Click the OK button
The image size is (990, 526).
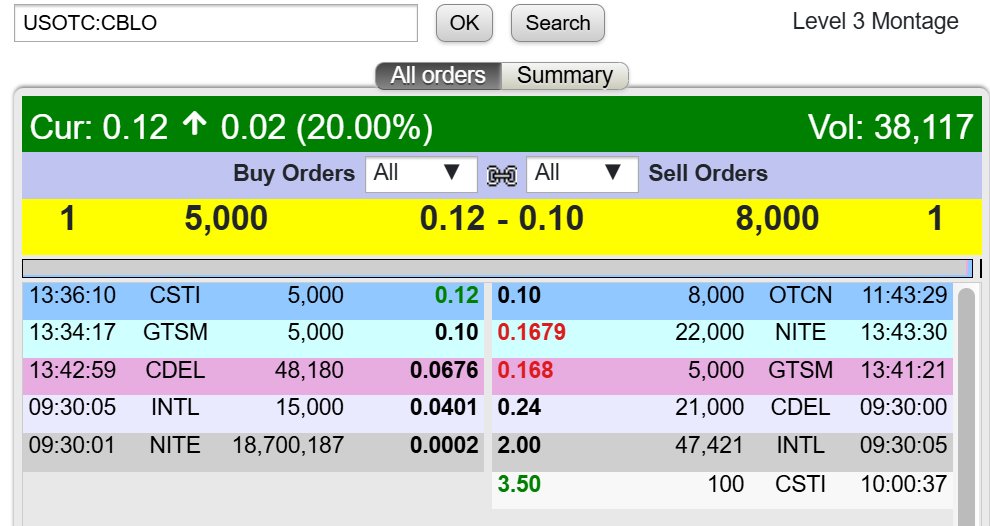coord(464,23)
